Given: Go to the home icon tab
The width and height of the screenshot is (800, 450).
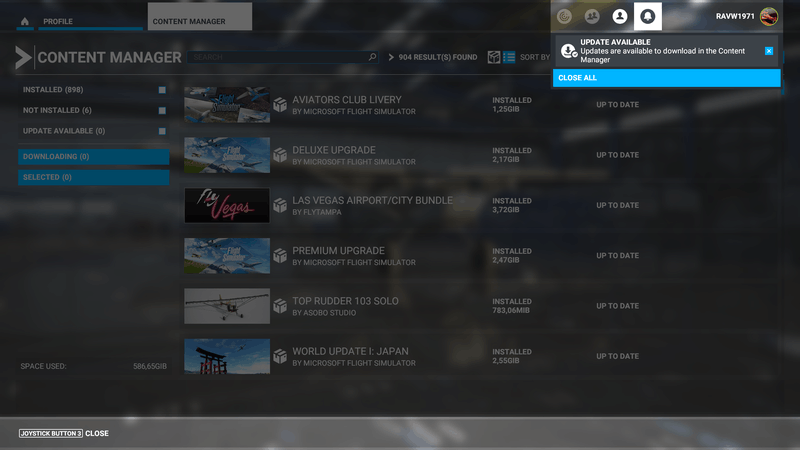Looking at the screenshot, I should point(24,21).
